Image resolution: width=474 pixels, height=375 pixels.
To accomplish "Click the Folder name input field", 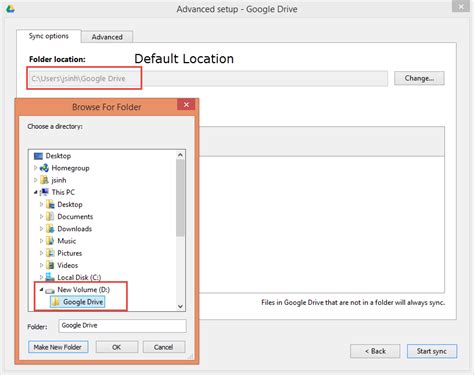I will [x=122, y=326].
